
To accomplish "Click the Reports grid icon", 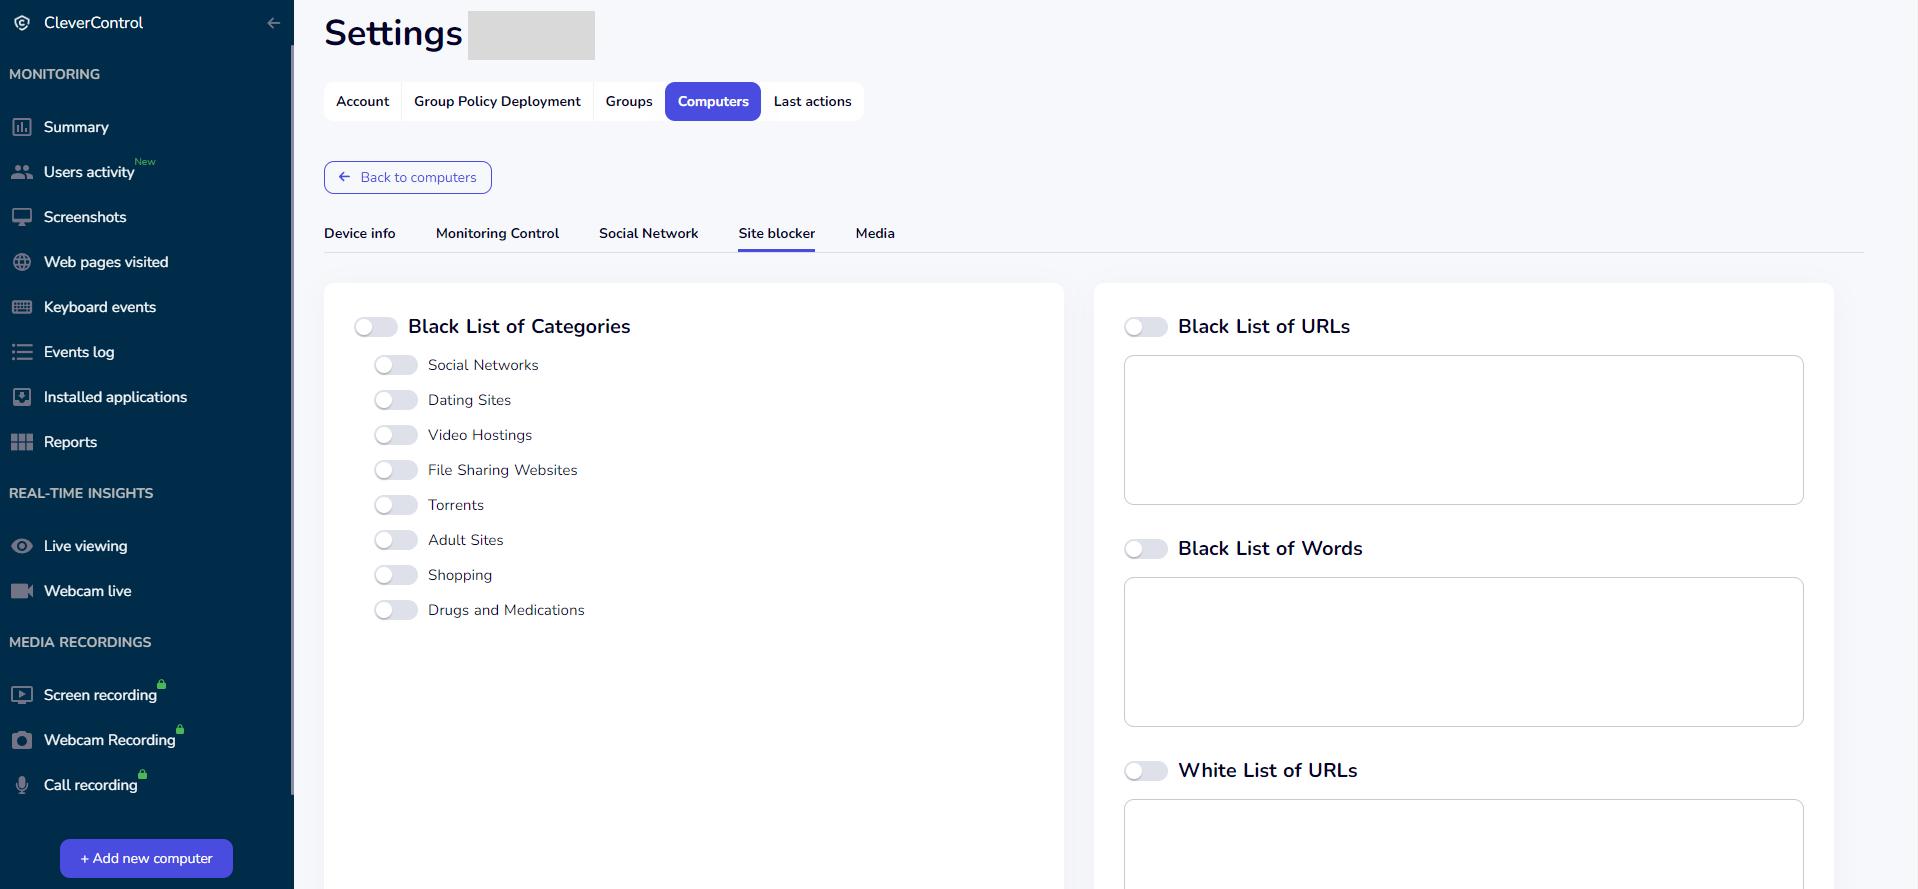I will 22,442.
